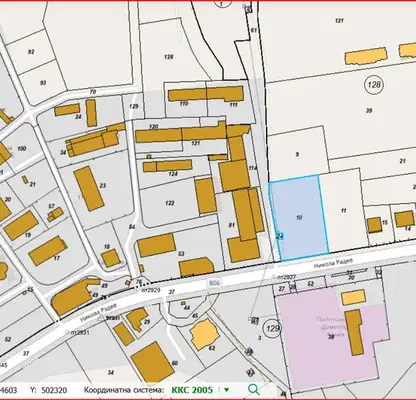Select parcel 11 next to highlighted parcel
The image size is (416, 400).
click(x=344, y=211)
